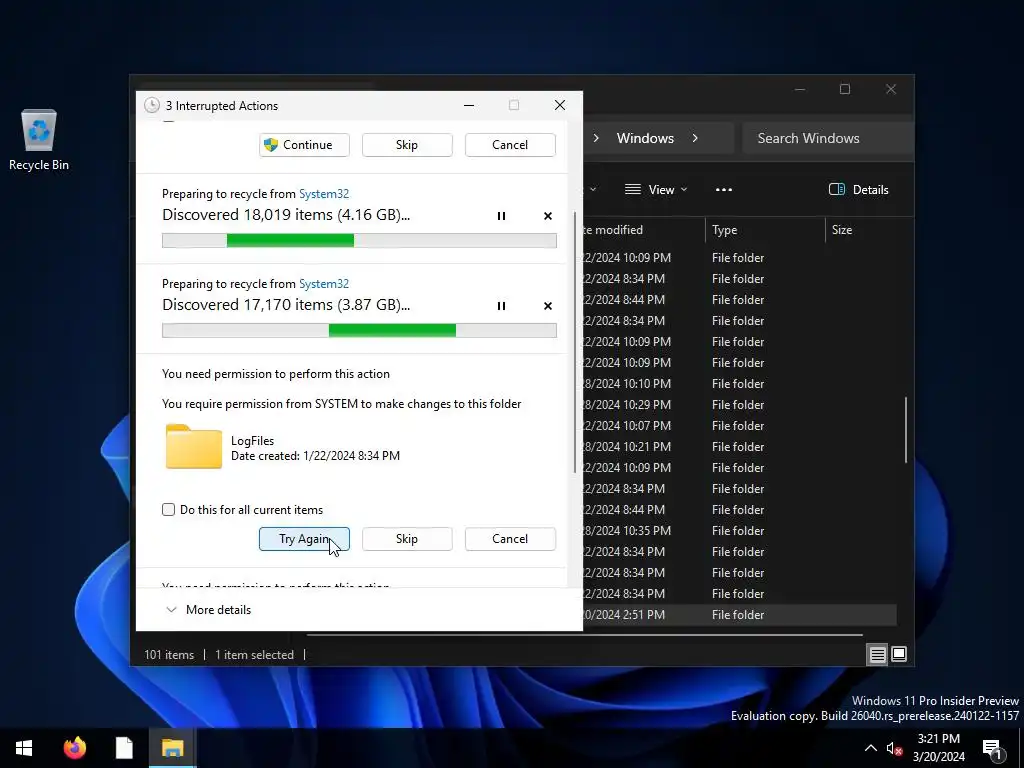The image size is (1024, 768).
Task: Check Do this for all current items
Action: [x=168, y=510]
